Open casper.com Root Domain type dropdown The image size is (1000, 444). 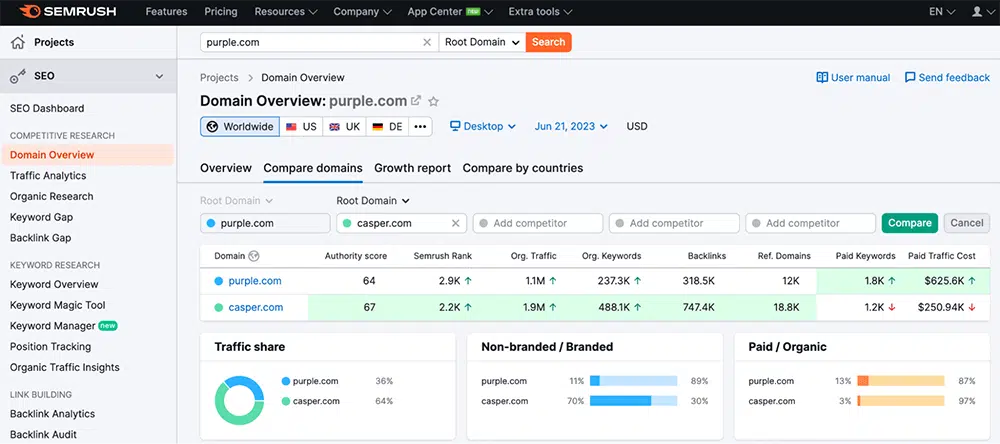coord(373,200)
